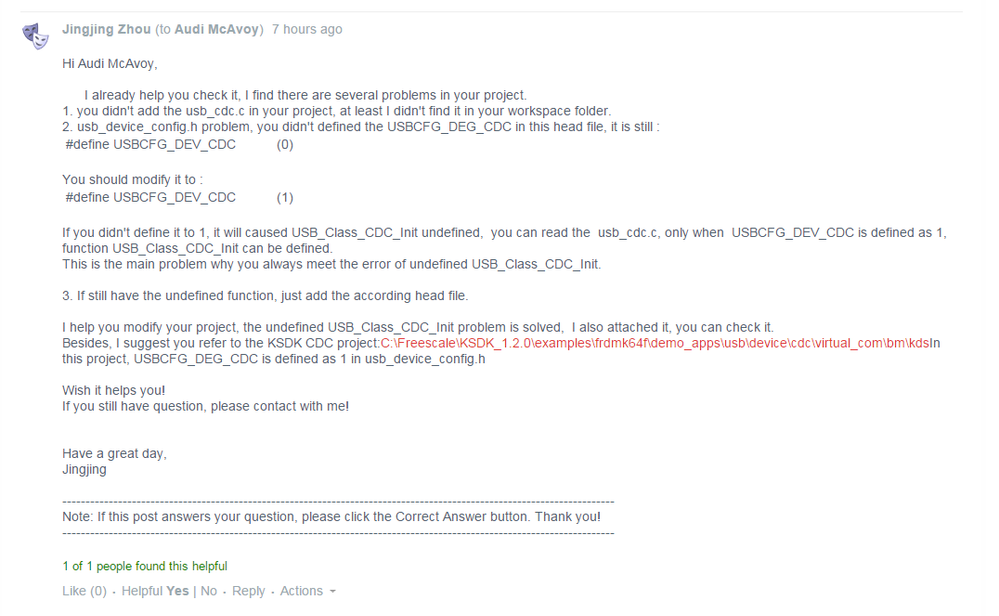Mark post not helpful with No
The image size is (999, 616).
(x=209, y=591)
